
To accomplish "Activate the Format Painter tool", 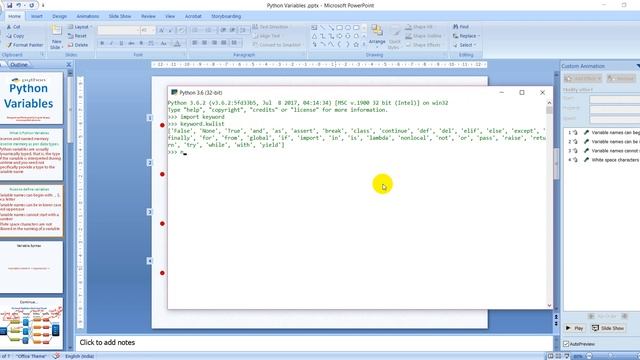I will click(25, 45).
